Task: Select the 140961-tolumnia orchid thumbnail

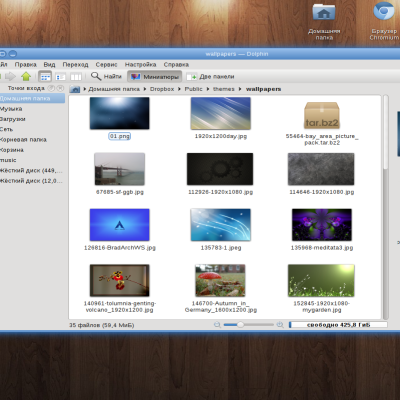Action: [120, 280]
